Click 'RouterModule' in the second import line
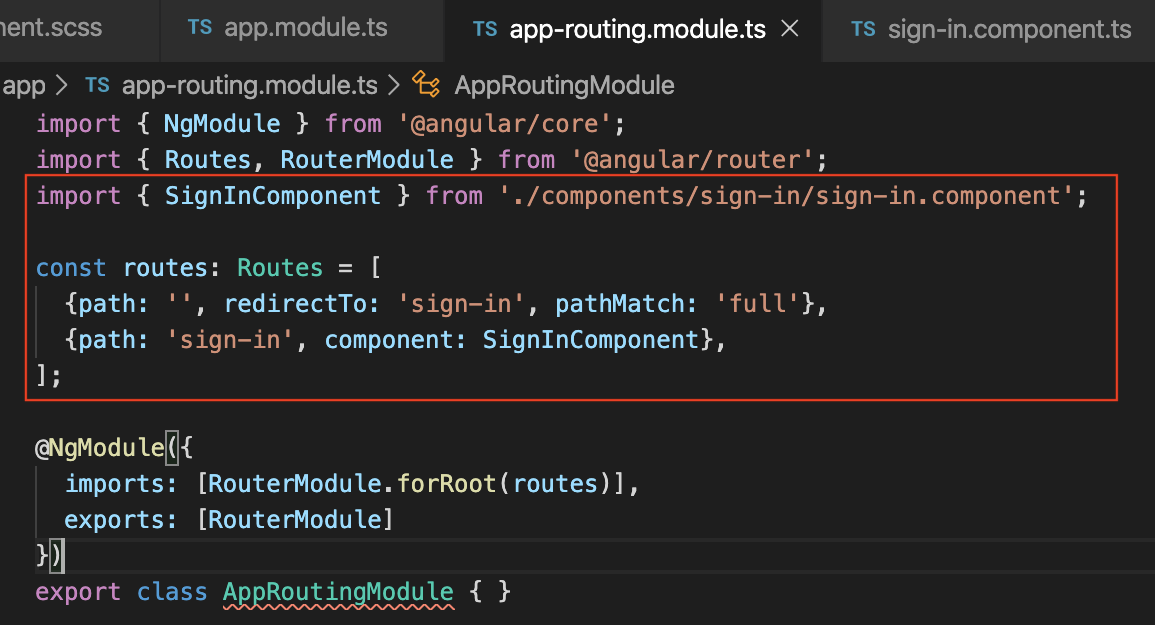 click(x=366, y=160)
